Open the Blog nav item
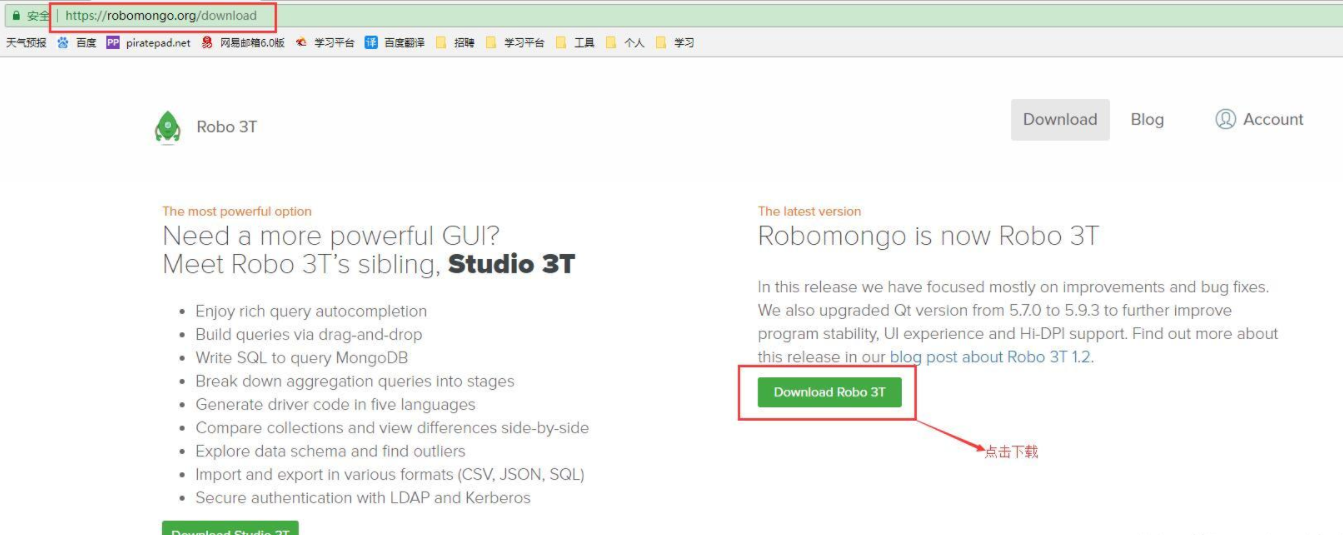Viewport: 1343px width, 535px height. coord(1147,119)
